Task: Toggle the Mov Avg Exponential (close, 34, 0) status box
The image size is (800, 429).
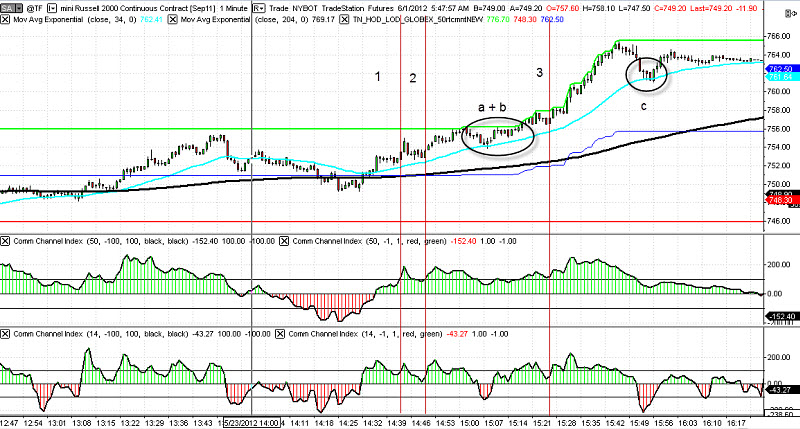Action: (x=5, y=19)
